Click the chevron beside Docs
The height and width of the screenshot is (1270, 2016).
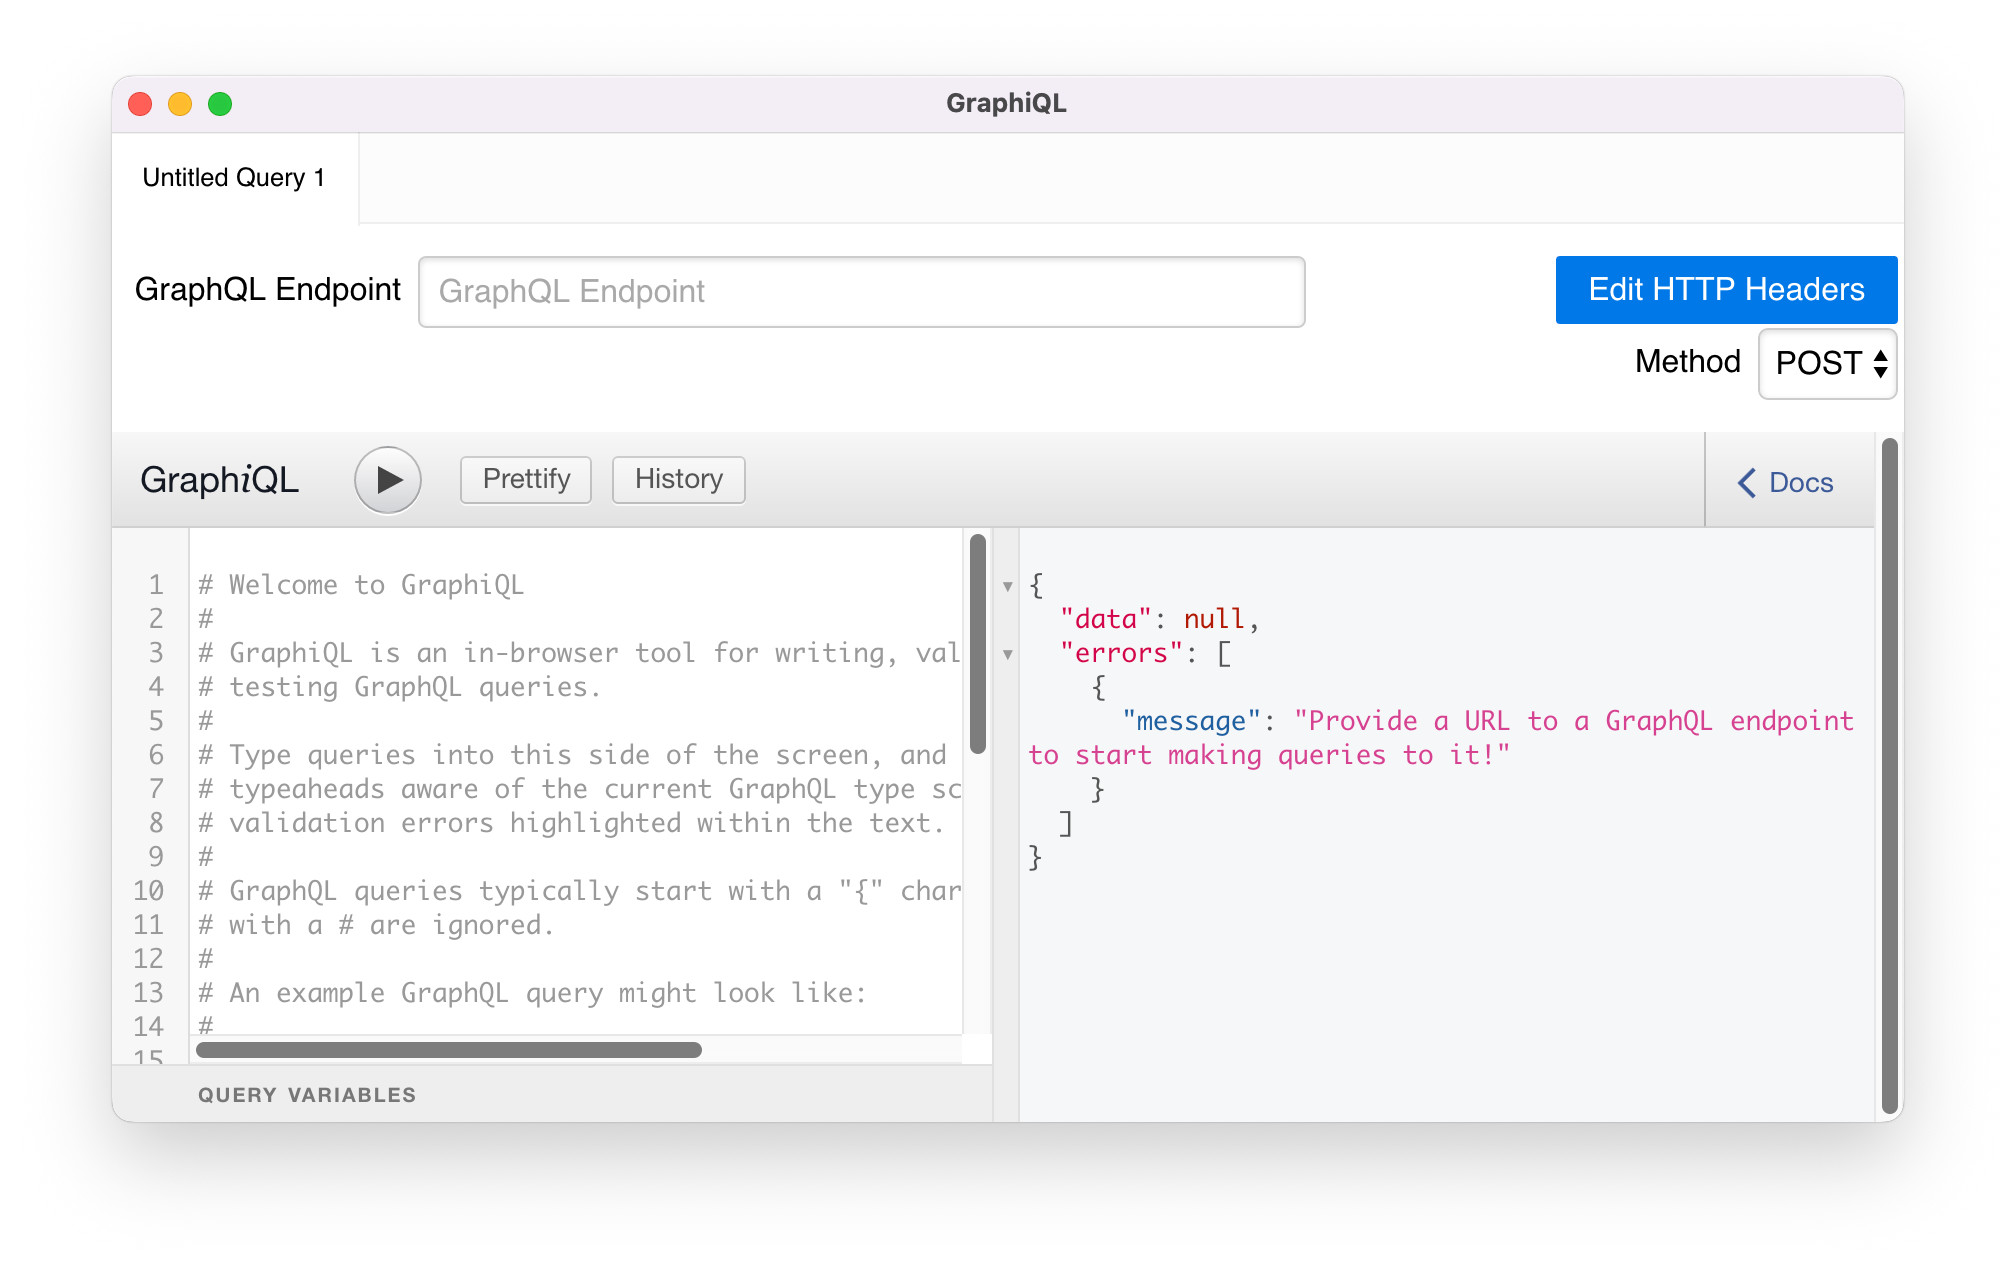tap(1747, 483)
